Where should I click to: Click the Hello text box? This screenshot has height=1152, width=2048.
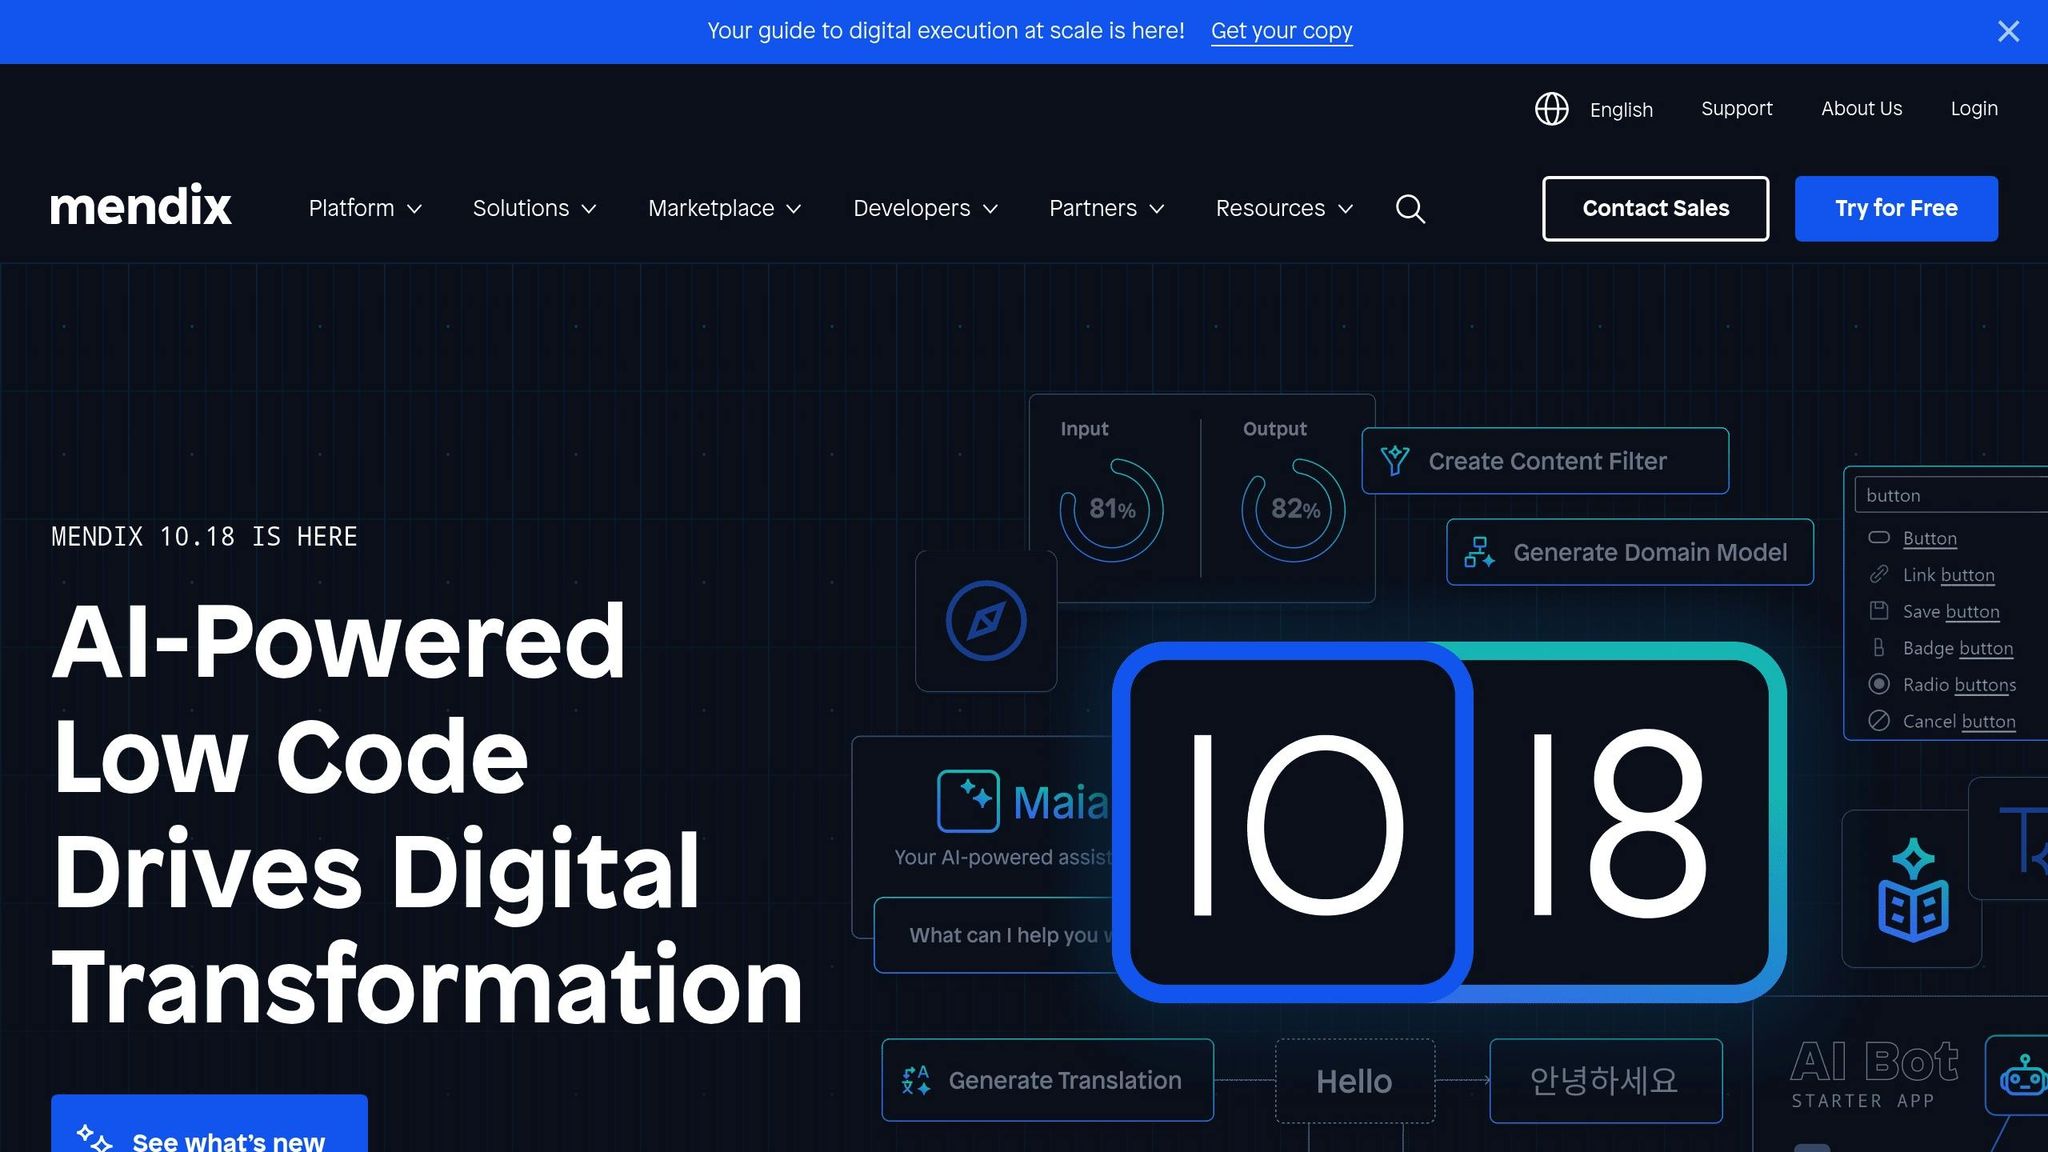pos(1354,1081)
